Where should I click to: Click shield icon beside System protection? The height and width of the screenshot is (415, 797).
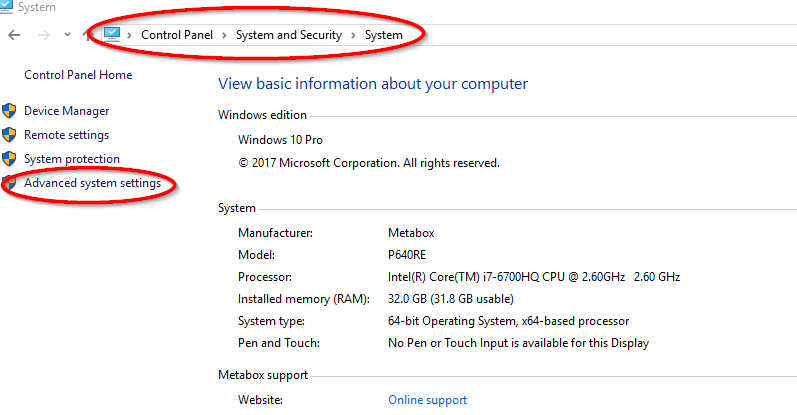(9, 159)
